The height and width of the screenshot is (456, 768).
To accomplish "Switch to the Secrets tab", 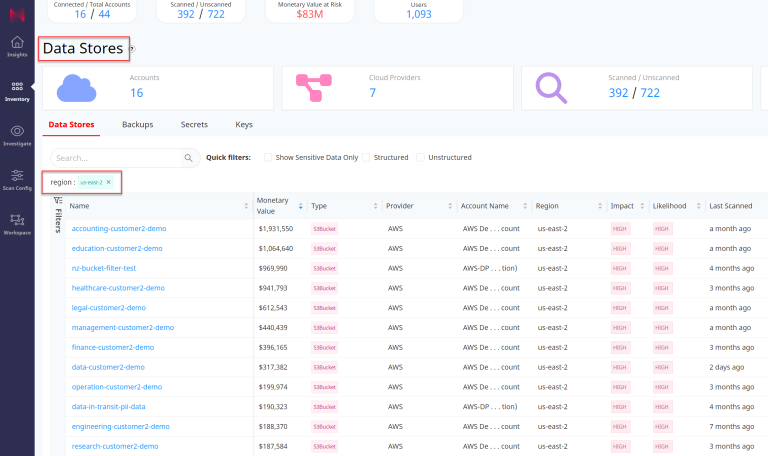I will (194, 124).
